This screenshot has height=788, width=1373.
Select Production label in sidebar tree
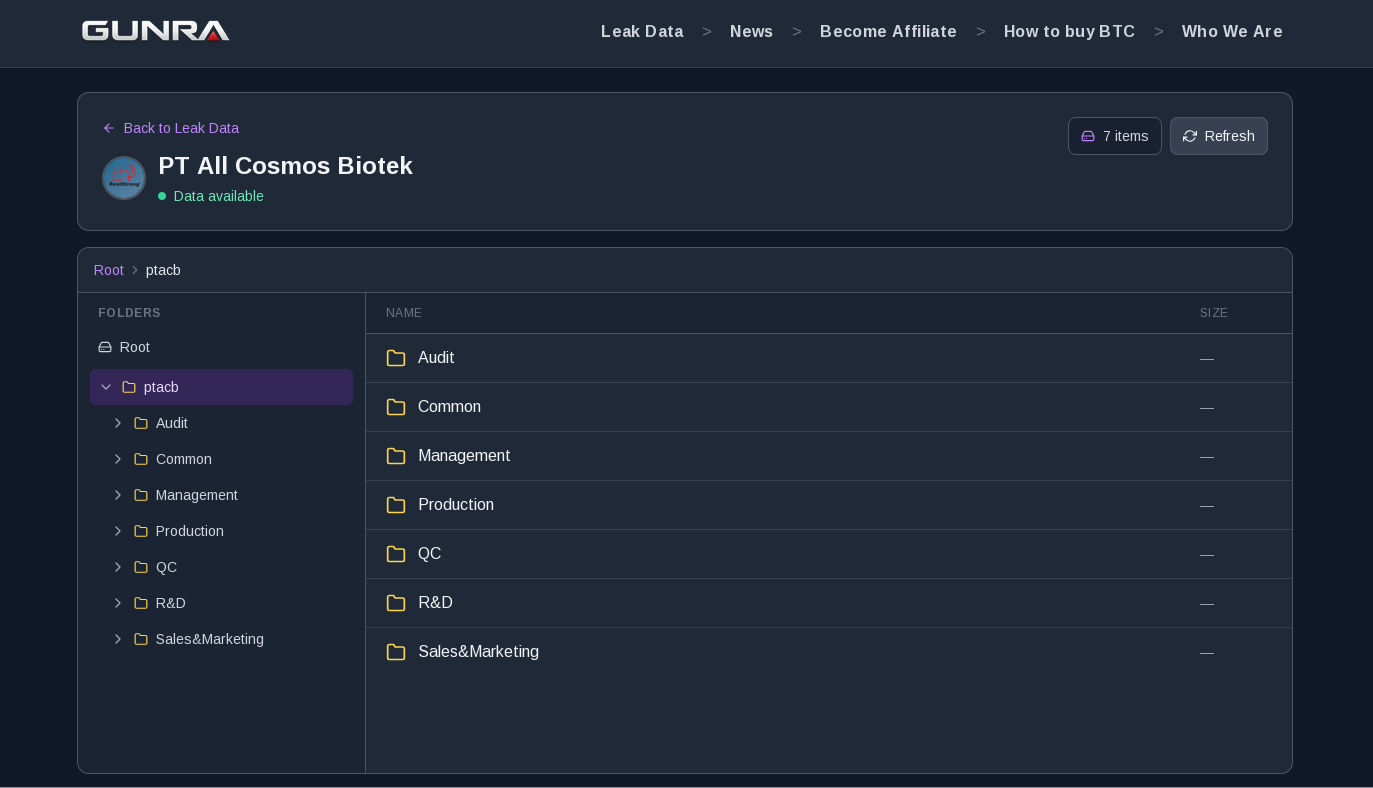(190, 531)
